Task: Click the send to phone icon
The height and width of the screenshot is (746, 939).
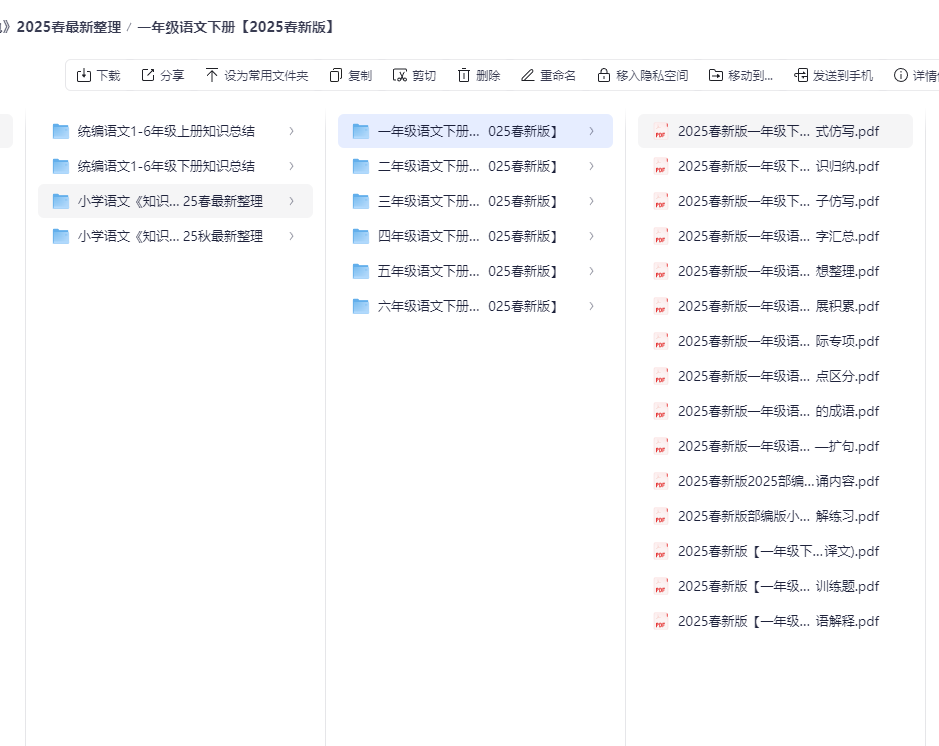Action: pyautogui.click(x=801, y=76)
